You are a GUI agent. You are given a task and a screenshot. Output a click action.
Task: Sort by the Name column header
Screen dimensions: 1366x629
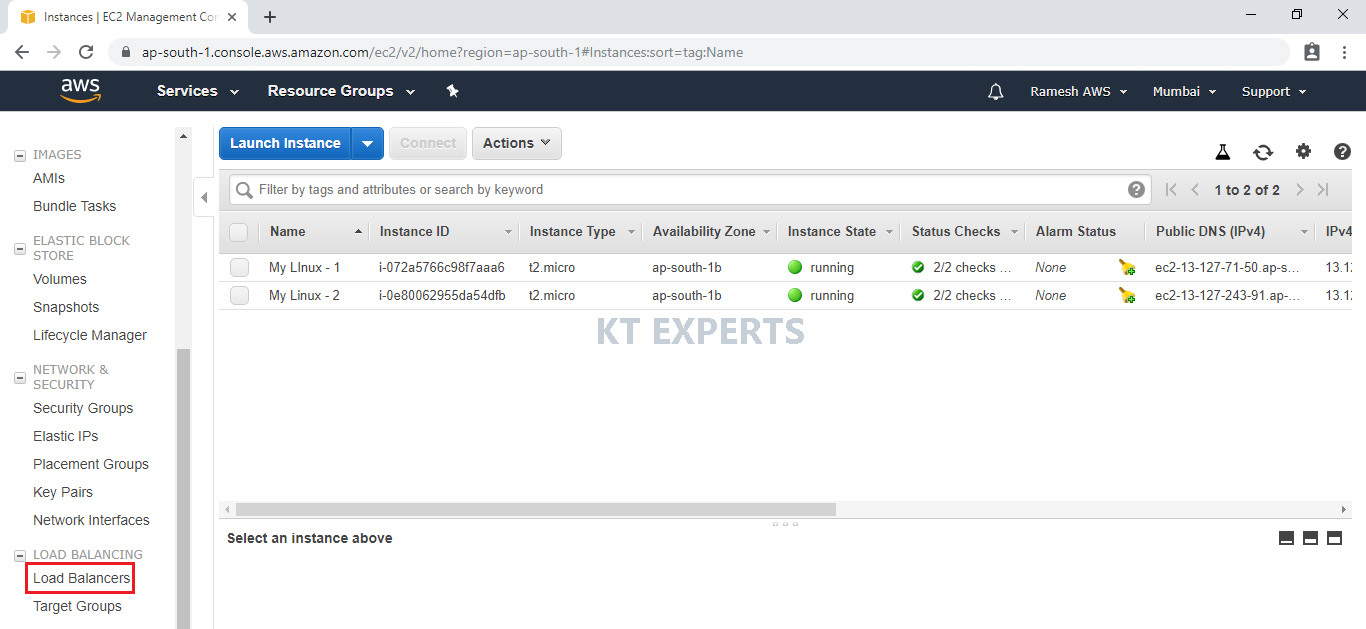316,232
